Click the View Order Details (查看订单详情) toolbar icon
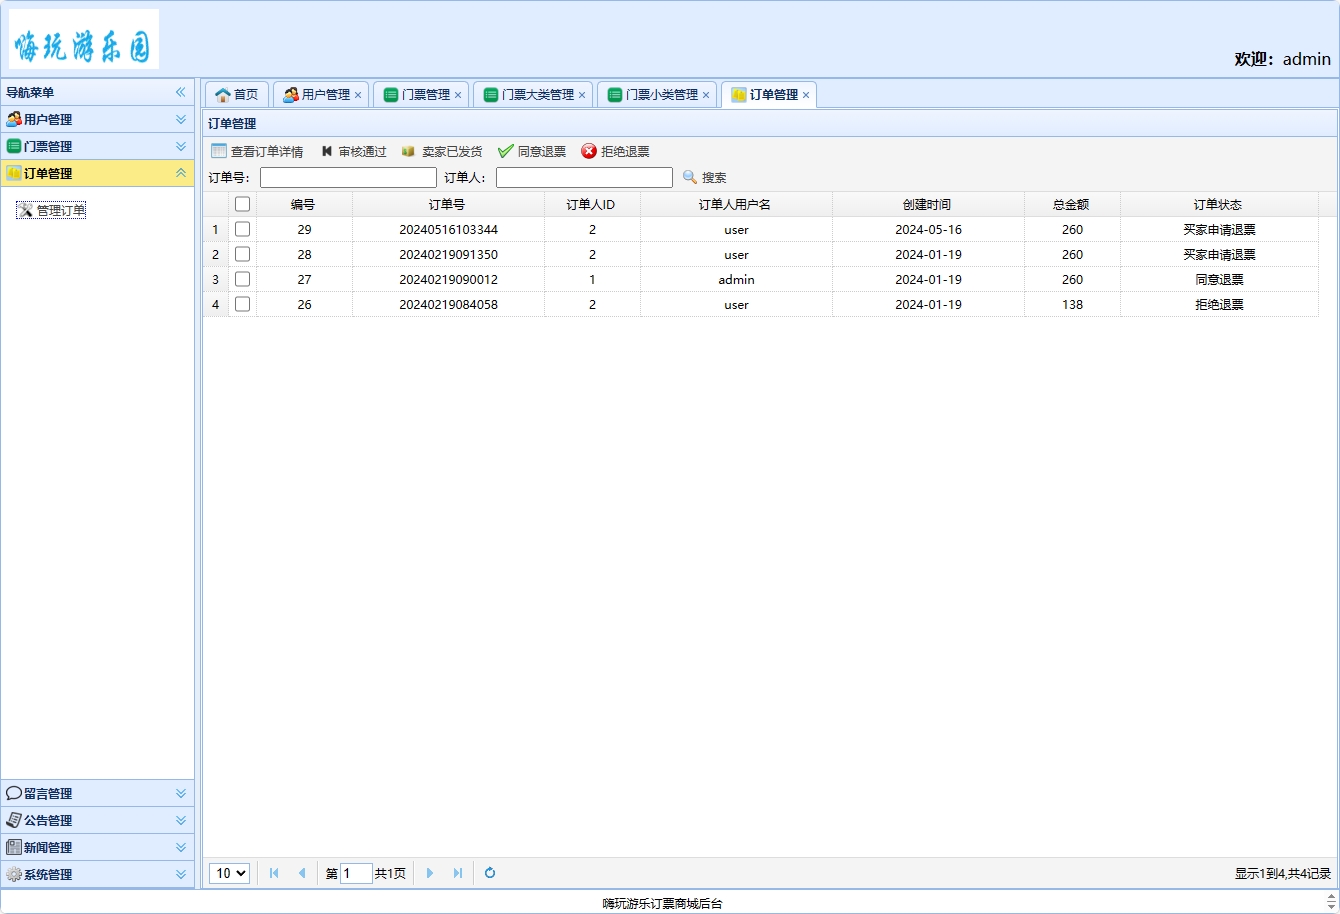 (x=219, y=151)
